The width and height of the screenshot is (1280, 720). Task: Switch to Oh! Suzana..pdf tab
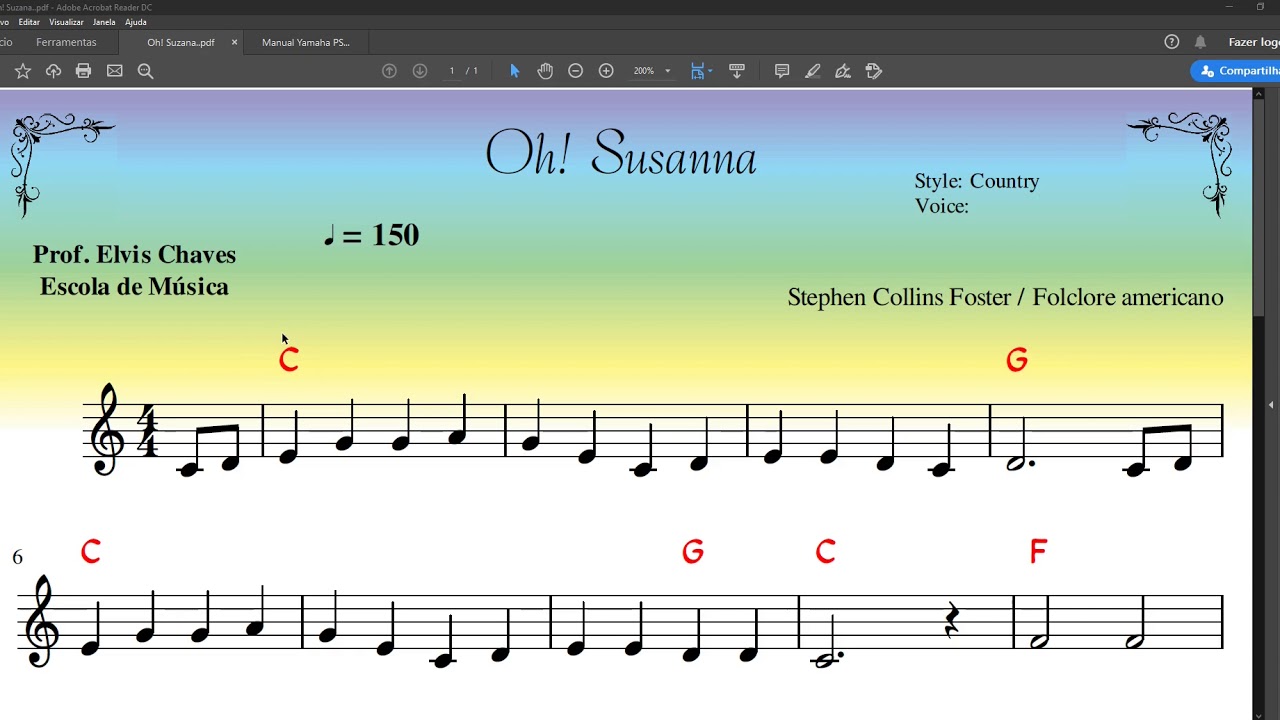click(x=181, y=42)
